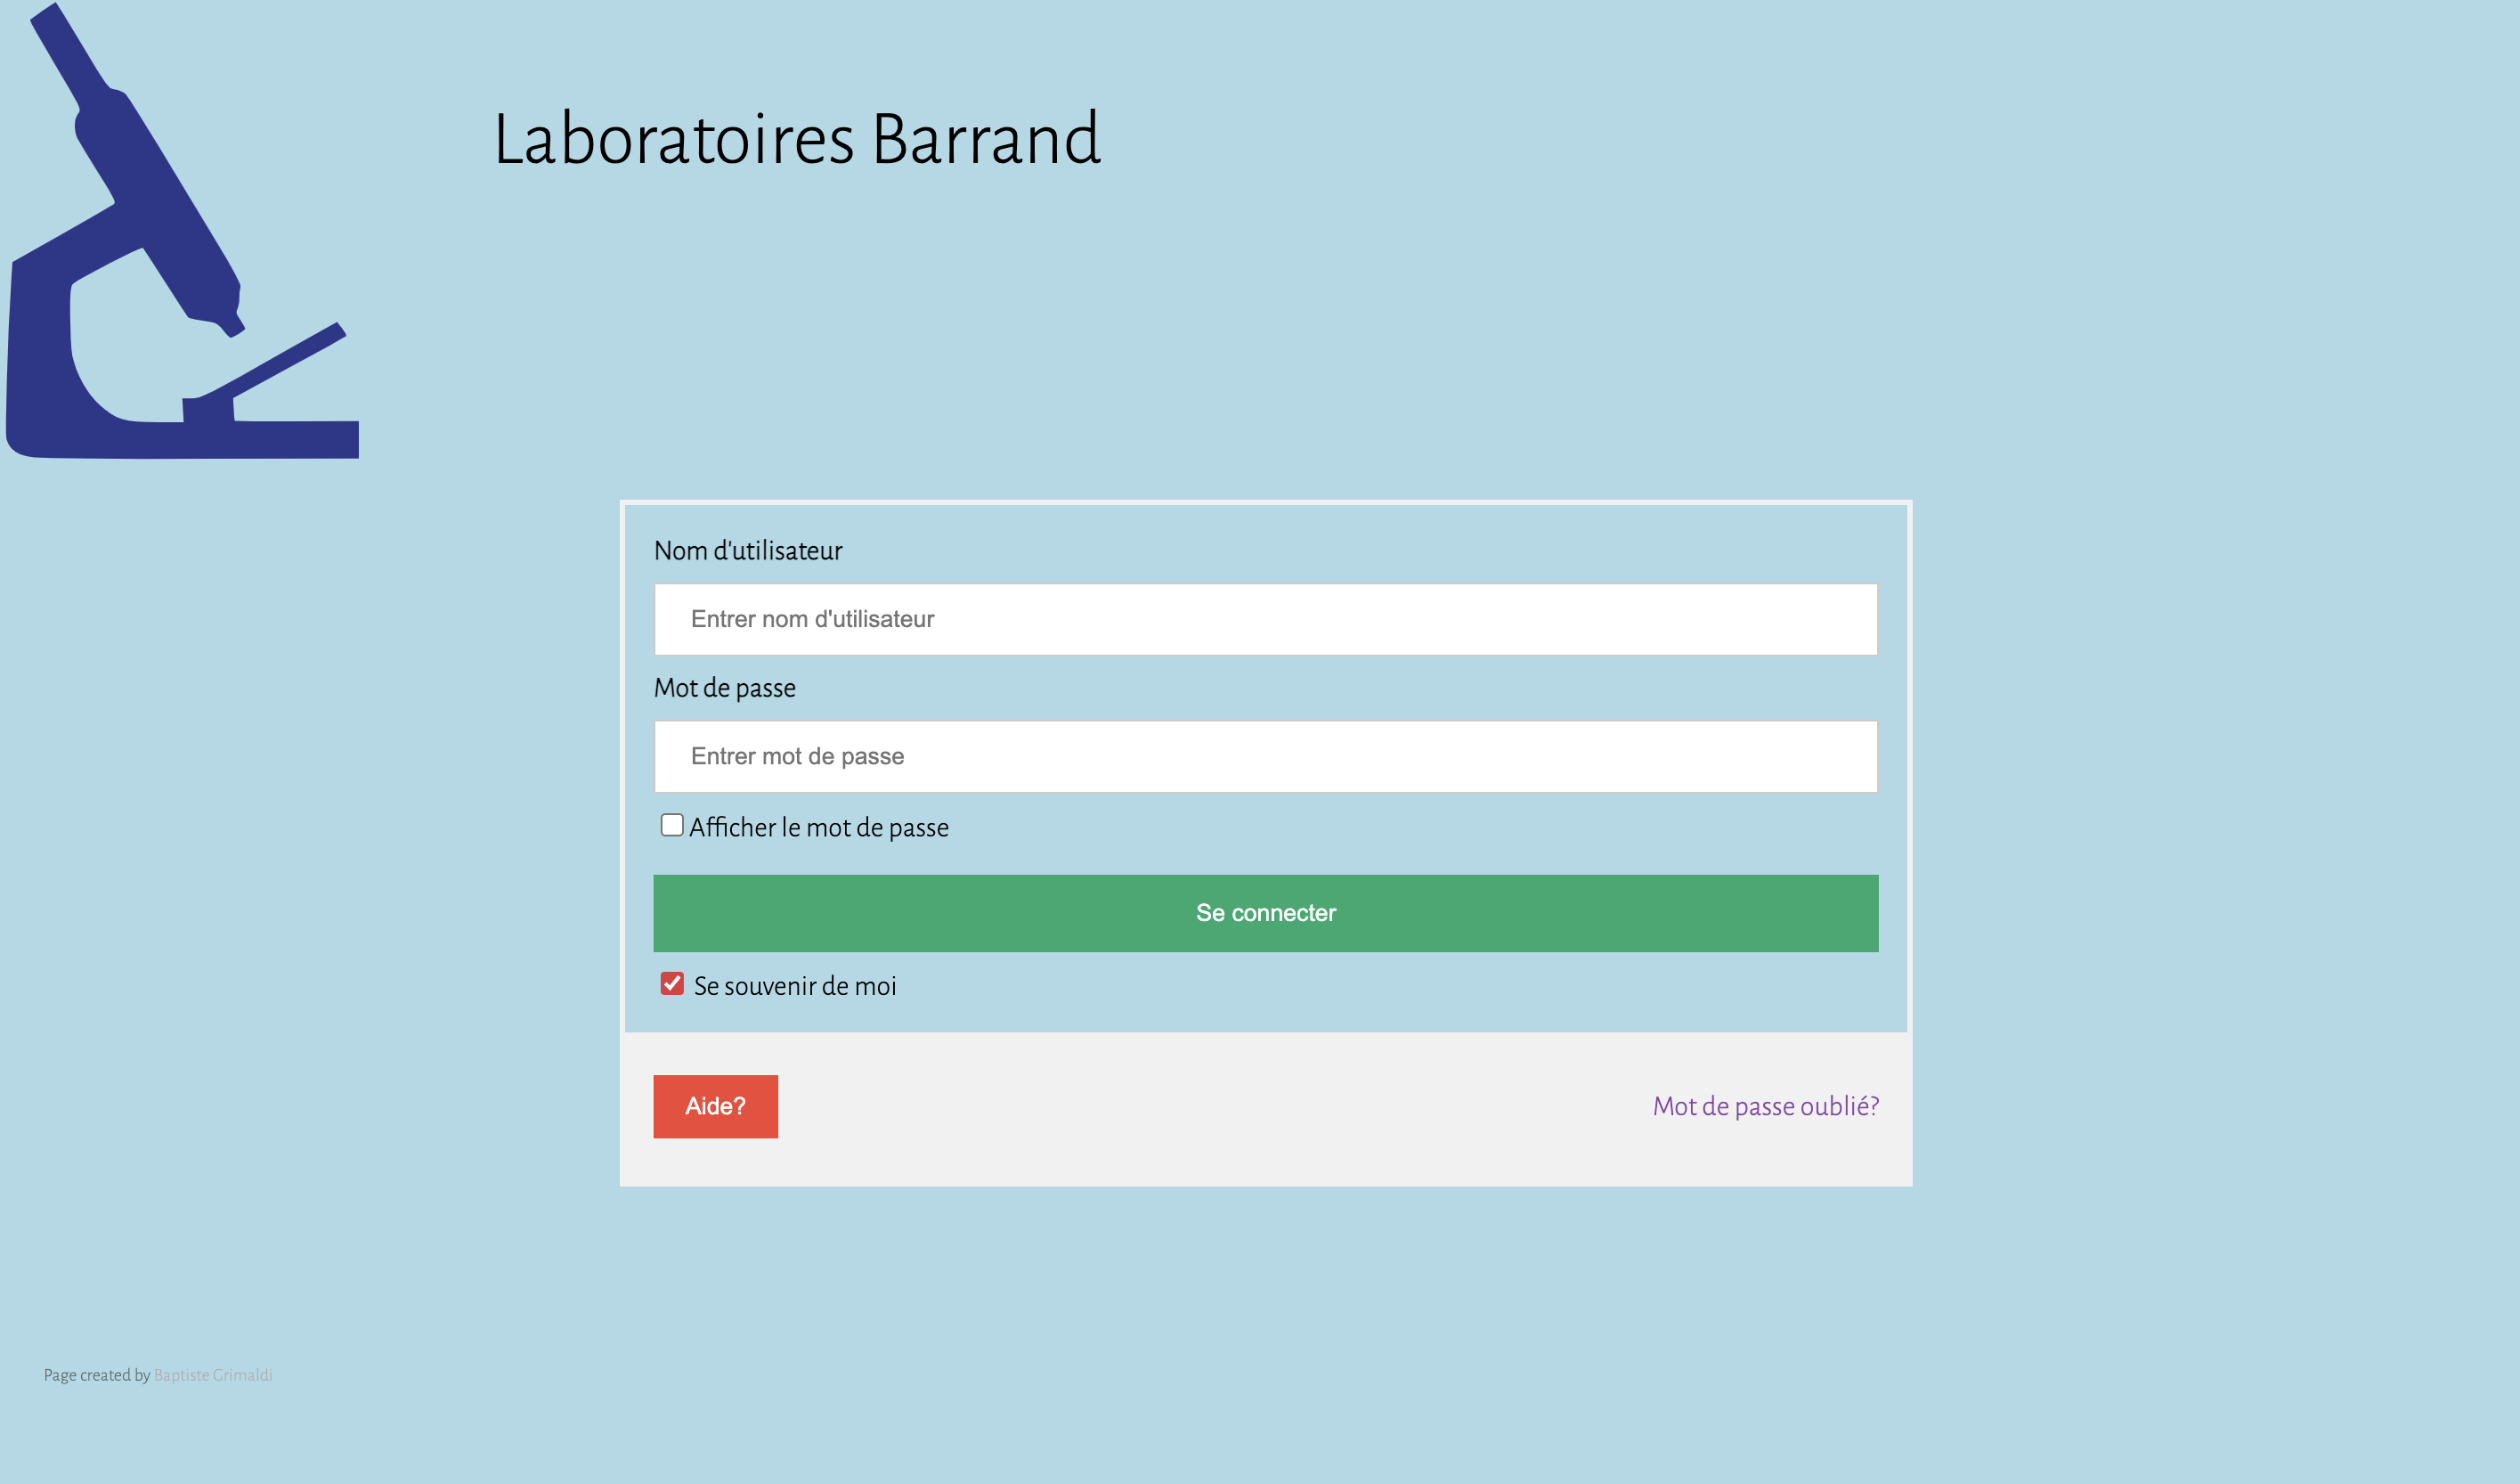Screen dimensions: 2520x1484
Task: Click the microscope stage arm in logo
Action: click(265, 370)
